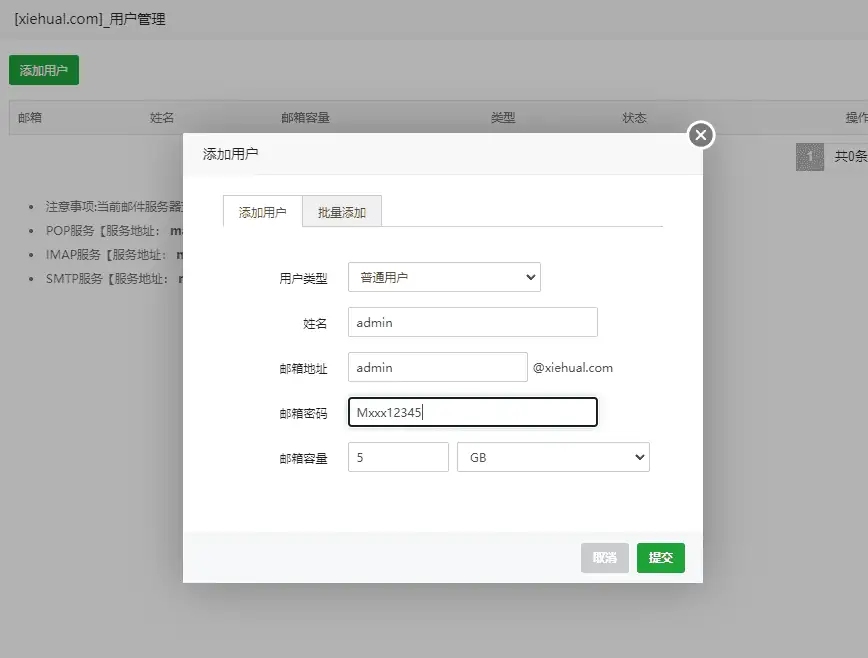The image size is (868, 658).
Task: Expand the user type selector to change role
Action: 443,277
